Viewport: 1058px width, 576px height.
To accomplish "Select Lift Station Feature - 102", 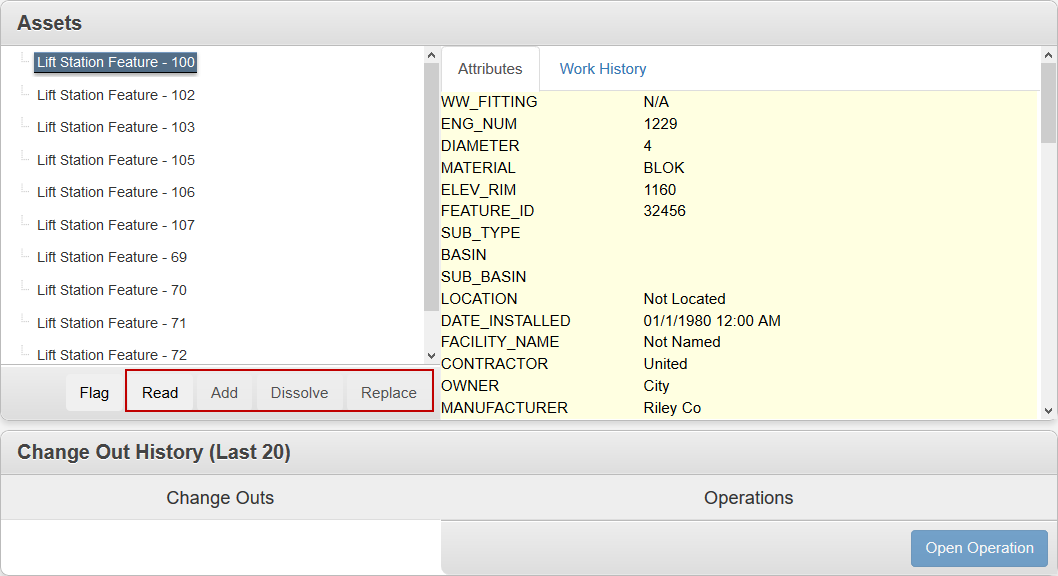I will 115,95.
